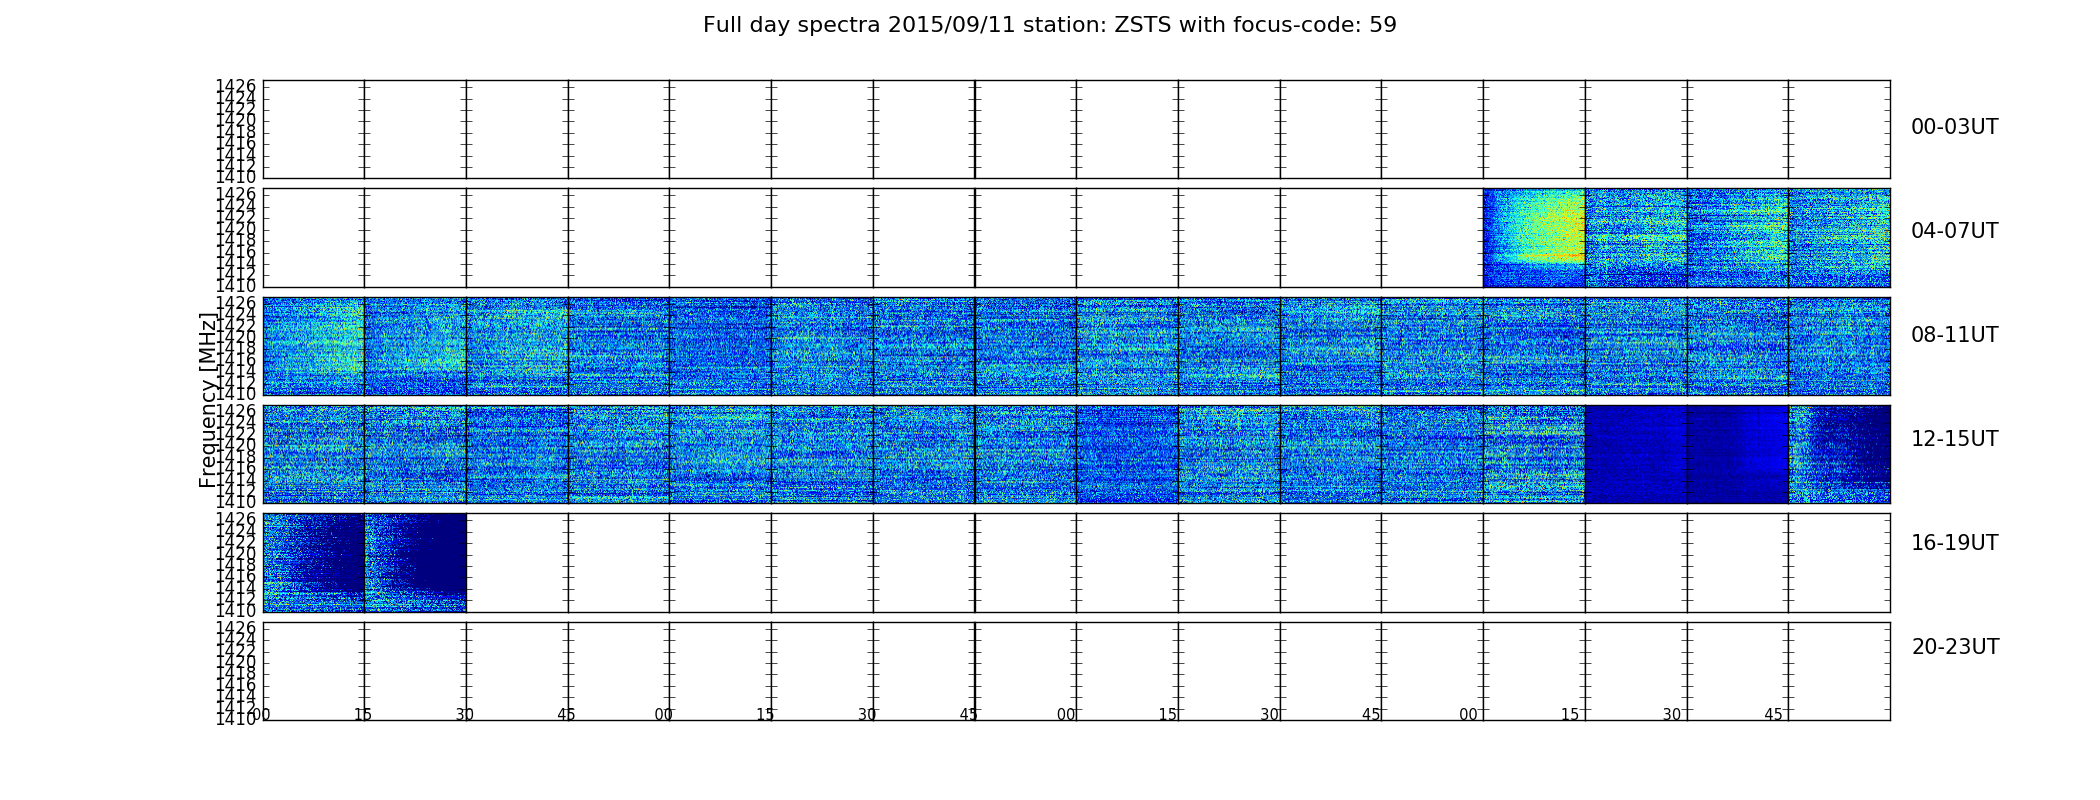Click the spectrogram data in the 16-19UT row
2100x800 pixels.
(364, 562)
